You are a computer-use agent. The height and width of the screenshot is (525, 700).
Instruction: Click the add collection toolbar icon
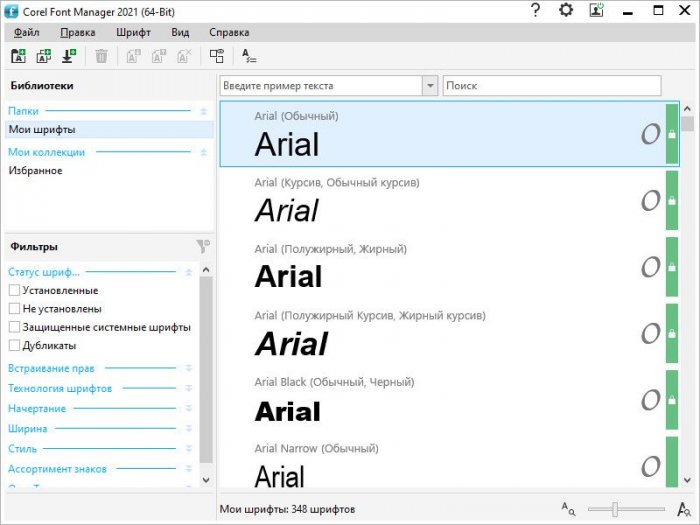click(x=43, y=56)
